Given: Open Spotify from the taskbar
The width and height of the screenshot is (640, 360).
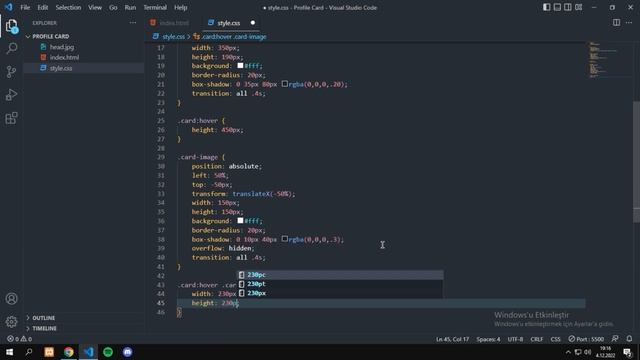Looking at the screenshot, I should (x=108, y=352).
